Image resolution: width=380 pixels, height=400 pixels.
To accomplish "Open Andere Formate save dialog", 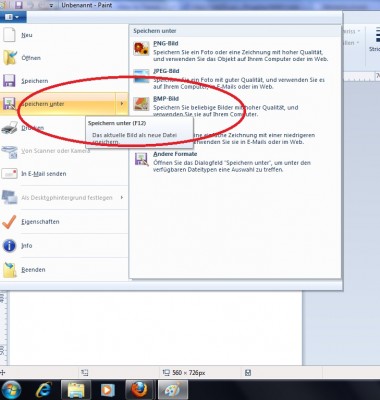I will [235, 161].
